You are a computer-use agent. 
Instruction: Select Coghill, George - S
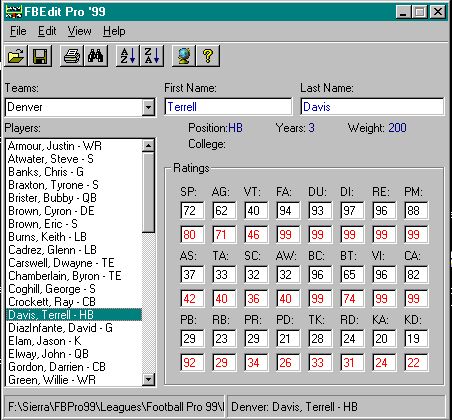coord(74,289)
